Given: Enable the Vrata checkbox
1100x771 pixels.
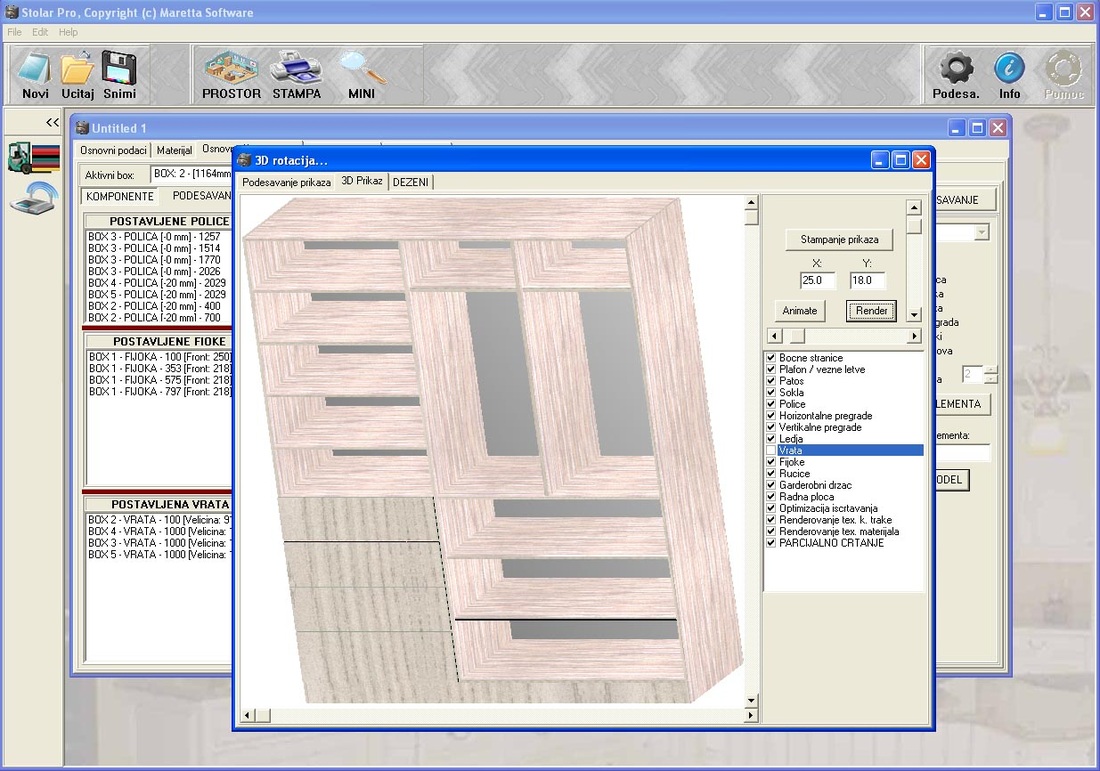Looking at the screenshot, I should pyautogui.click(x=771, y=451).
